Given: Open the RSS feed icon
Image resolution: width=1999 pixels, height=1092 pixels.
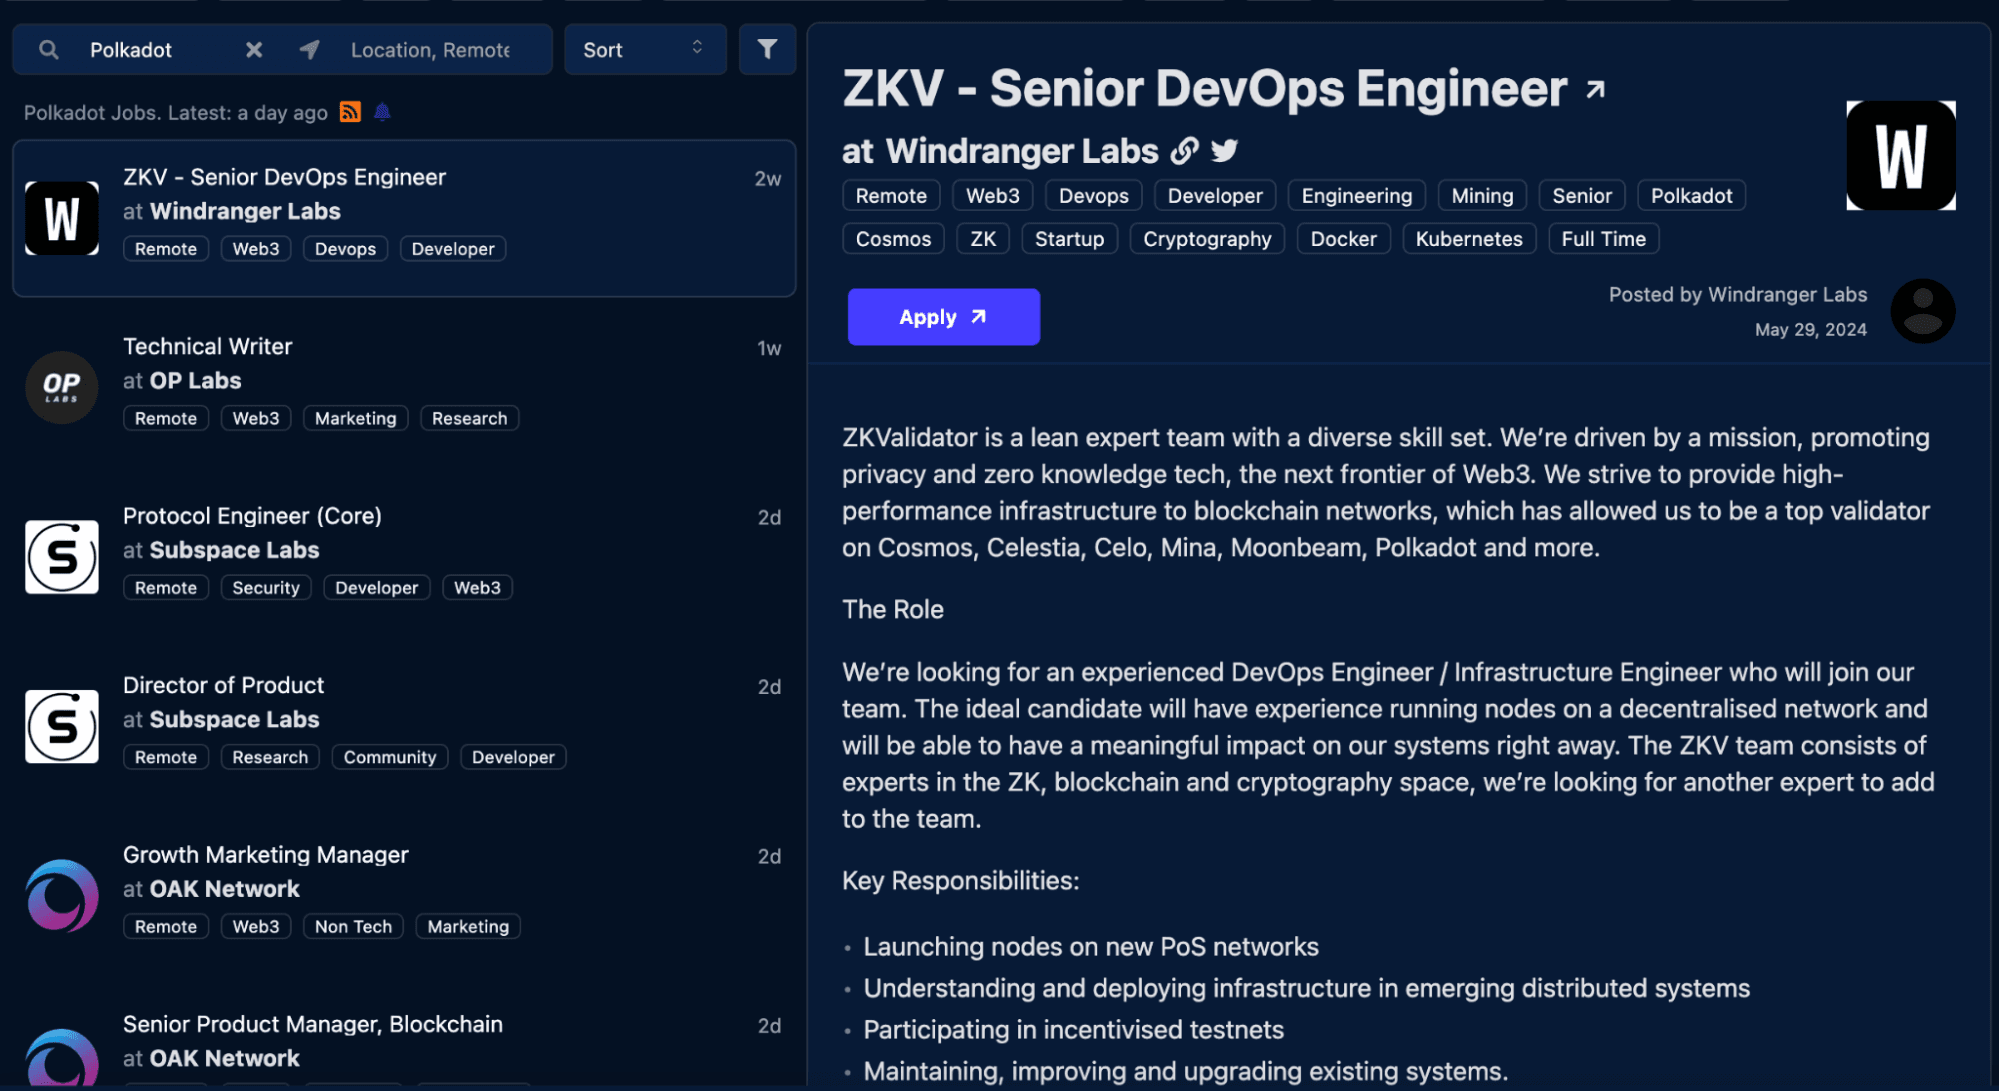Looking at the screenshot, I should (x=350, y=112).
